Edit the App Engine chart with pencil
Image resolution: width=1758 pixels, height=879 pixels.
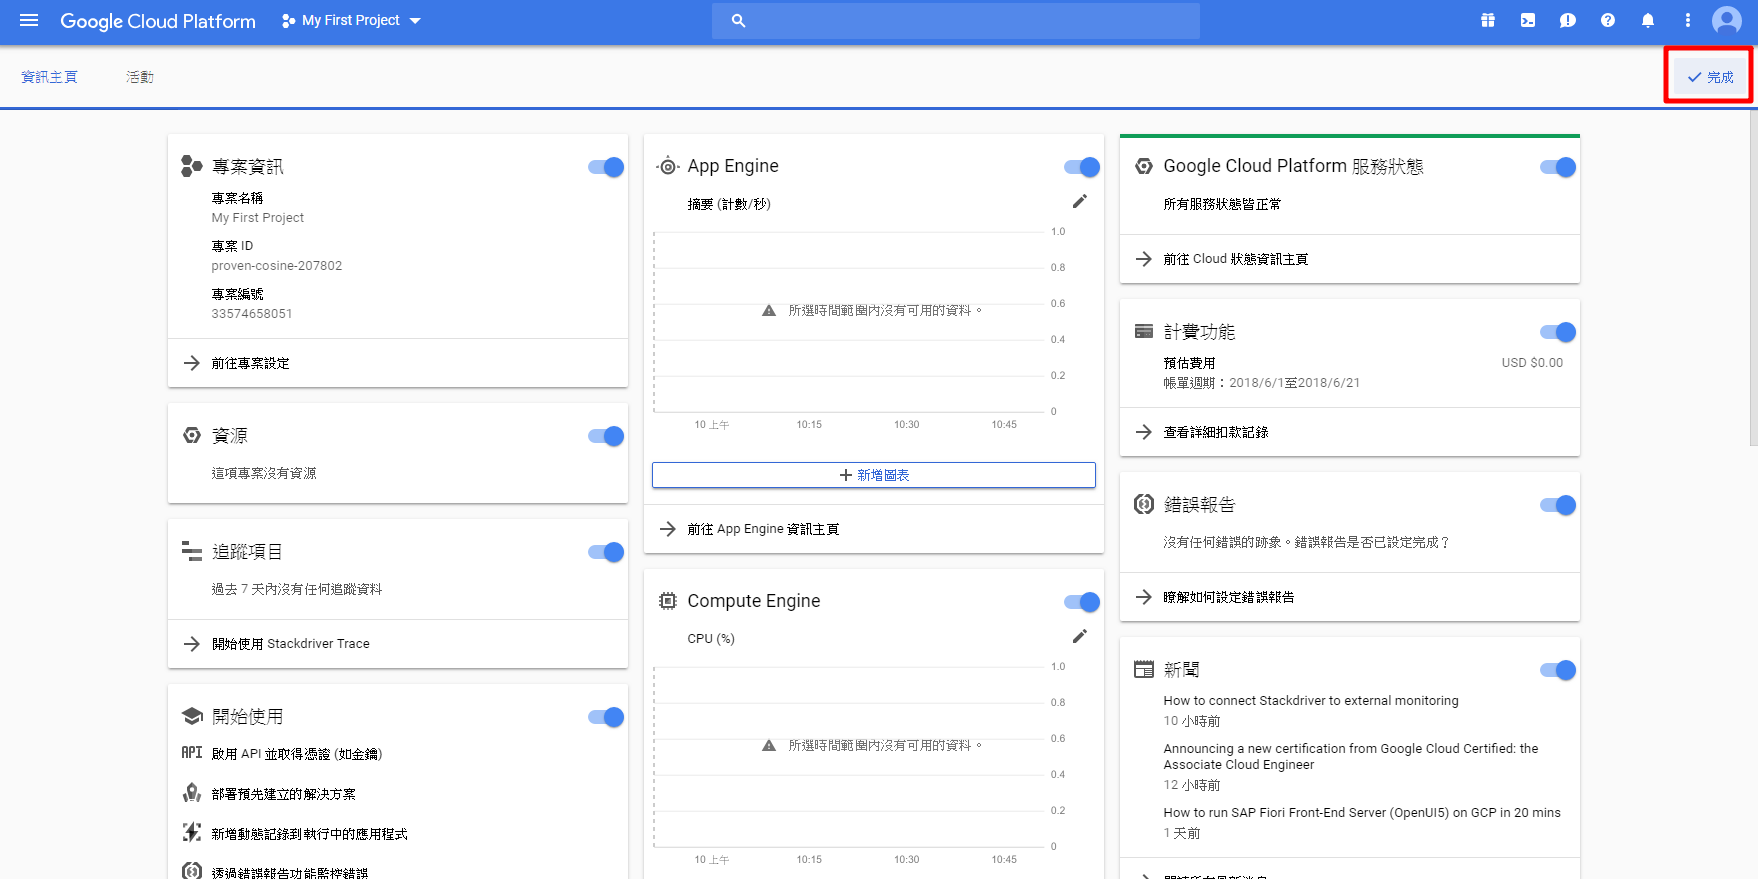[x=1080, y=201]
